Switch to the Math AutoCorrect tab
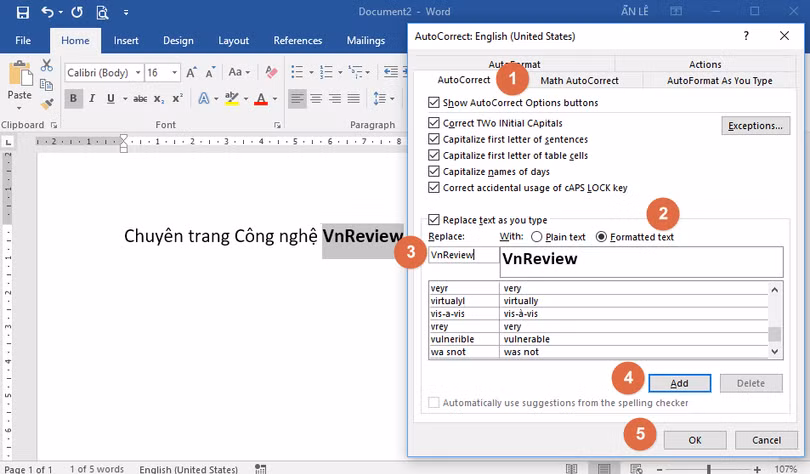The width and height of the screenshot is (810, 474). click(579, 81)
